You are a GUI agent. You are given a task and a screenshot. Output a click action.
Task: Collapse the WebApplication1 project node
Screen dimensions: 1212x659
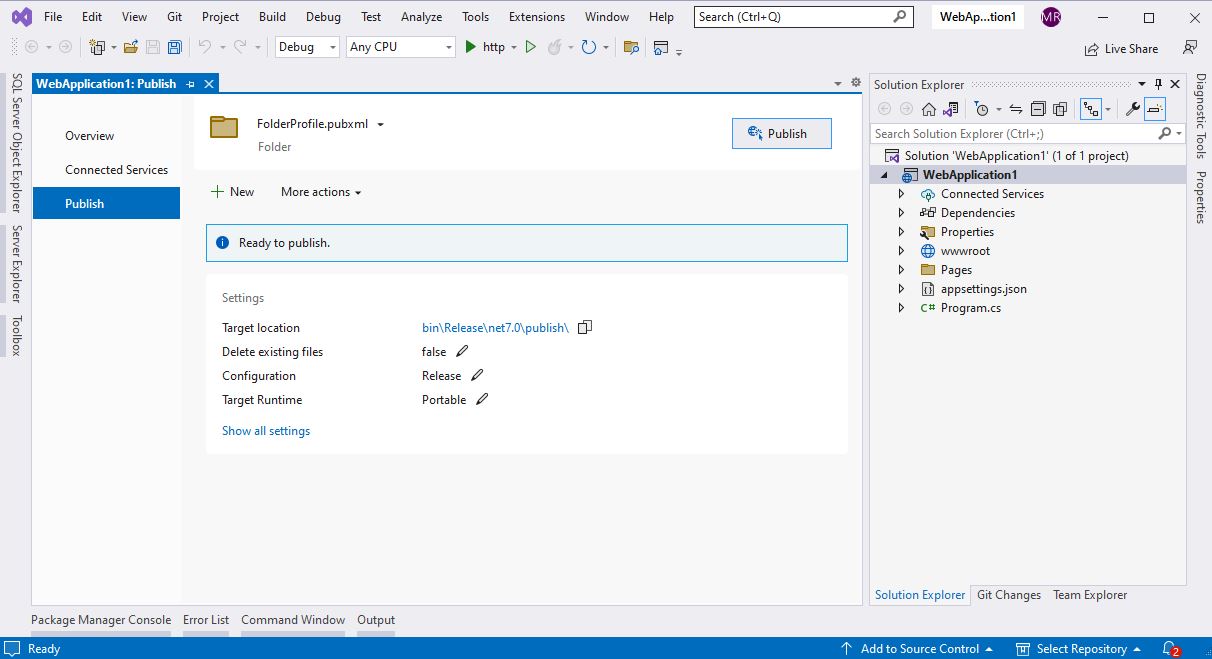(x=884, y=175)
